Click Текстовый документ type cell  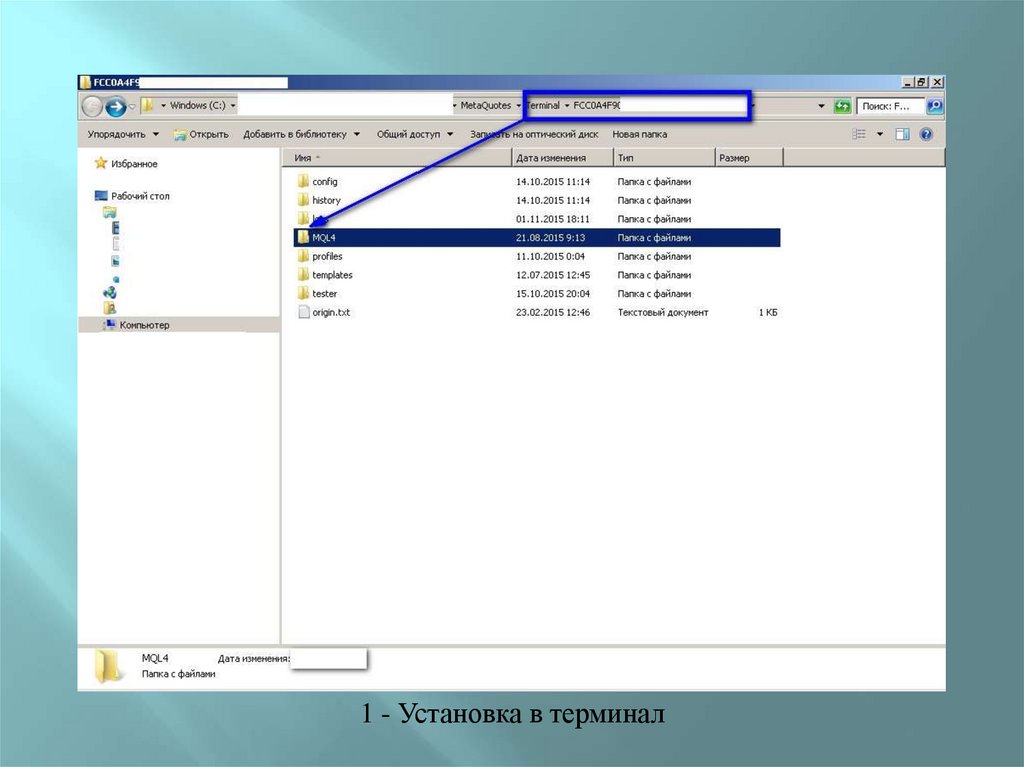point(663,312)
